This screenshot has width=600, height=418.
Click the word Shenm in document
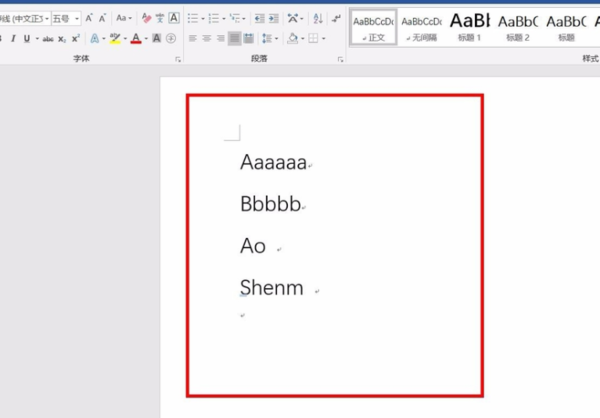pos(271,287)
